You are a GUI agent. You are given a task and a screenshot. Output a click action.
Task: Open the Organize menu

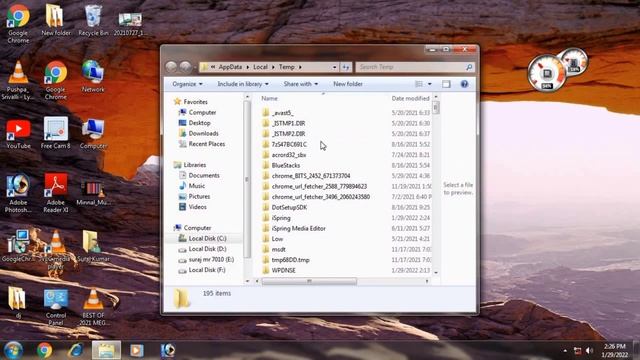click(x=187, y=84)
